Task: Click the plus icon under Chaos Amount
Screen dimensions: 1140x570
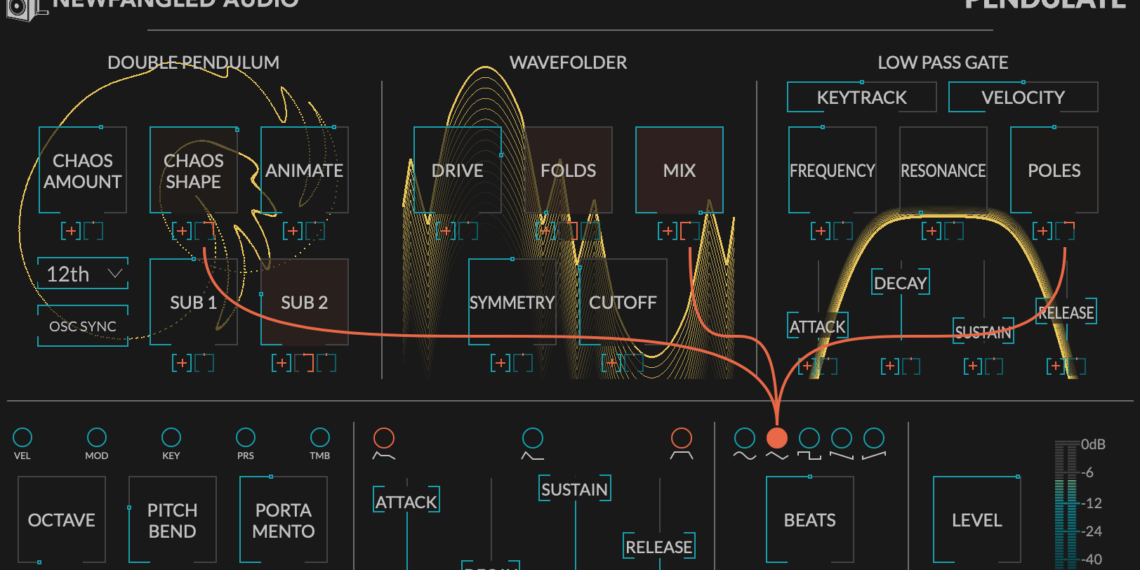Action: pyautogui.click(x=71, y=231)
